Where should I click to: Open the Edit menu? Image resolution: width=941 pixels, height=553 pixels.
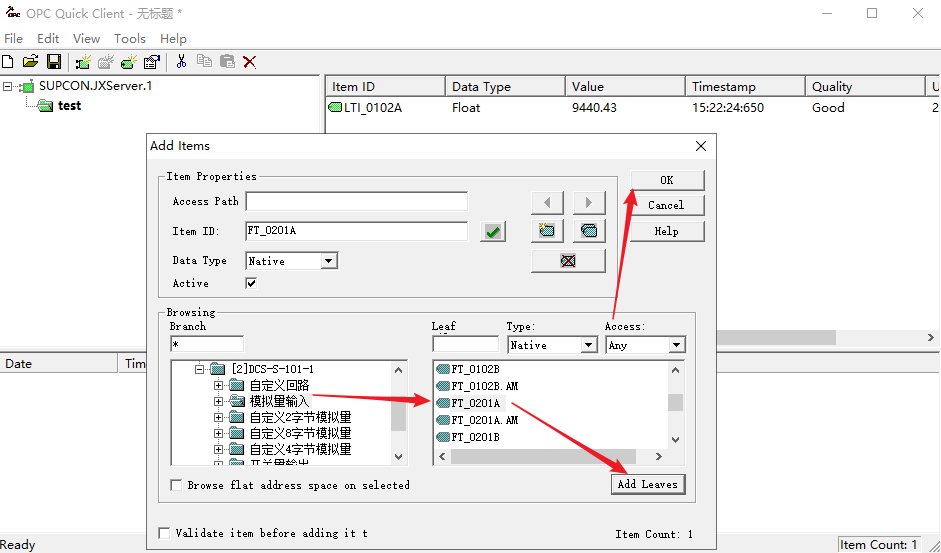(x=48, y=38)
